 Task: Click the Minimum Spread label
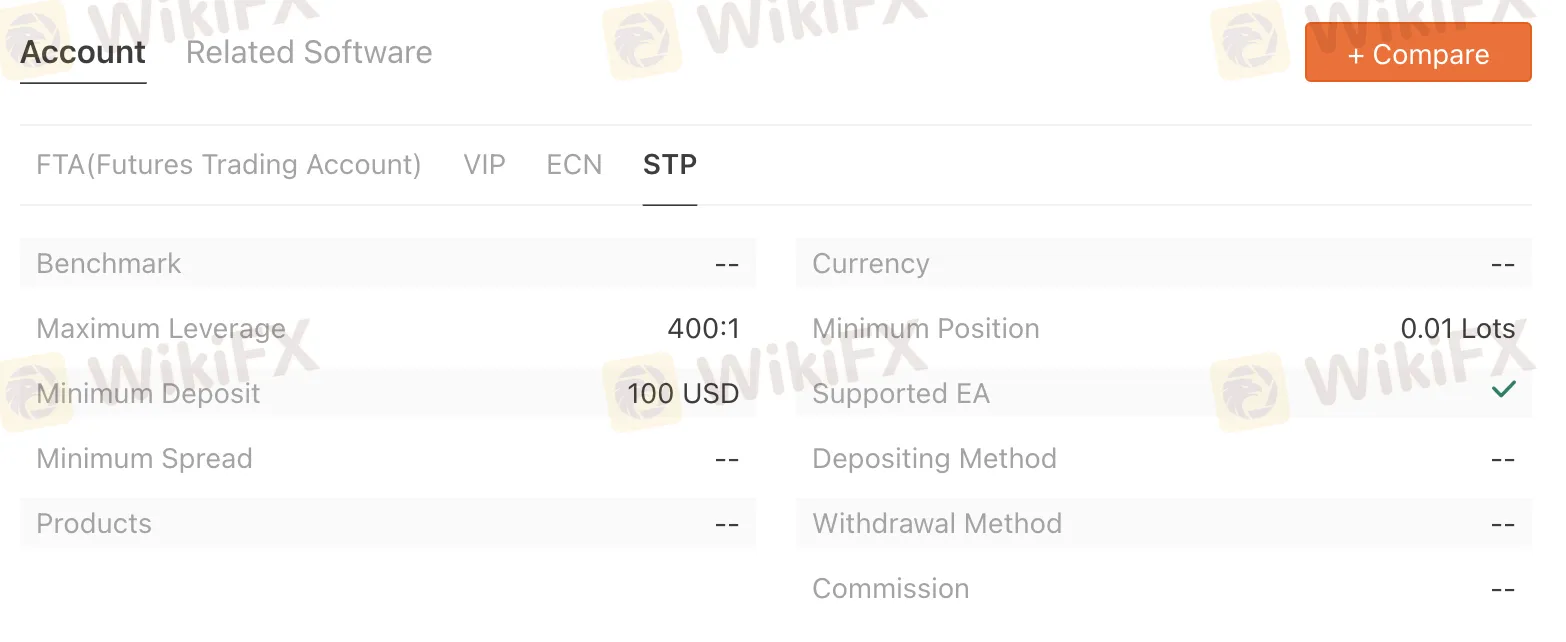(x=144, y=459)
